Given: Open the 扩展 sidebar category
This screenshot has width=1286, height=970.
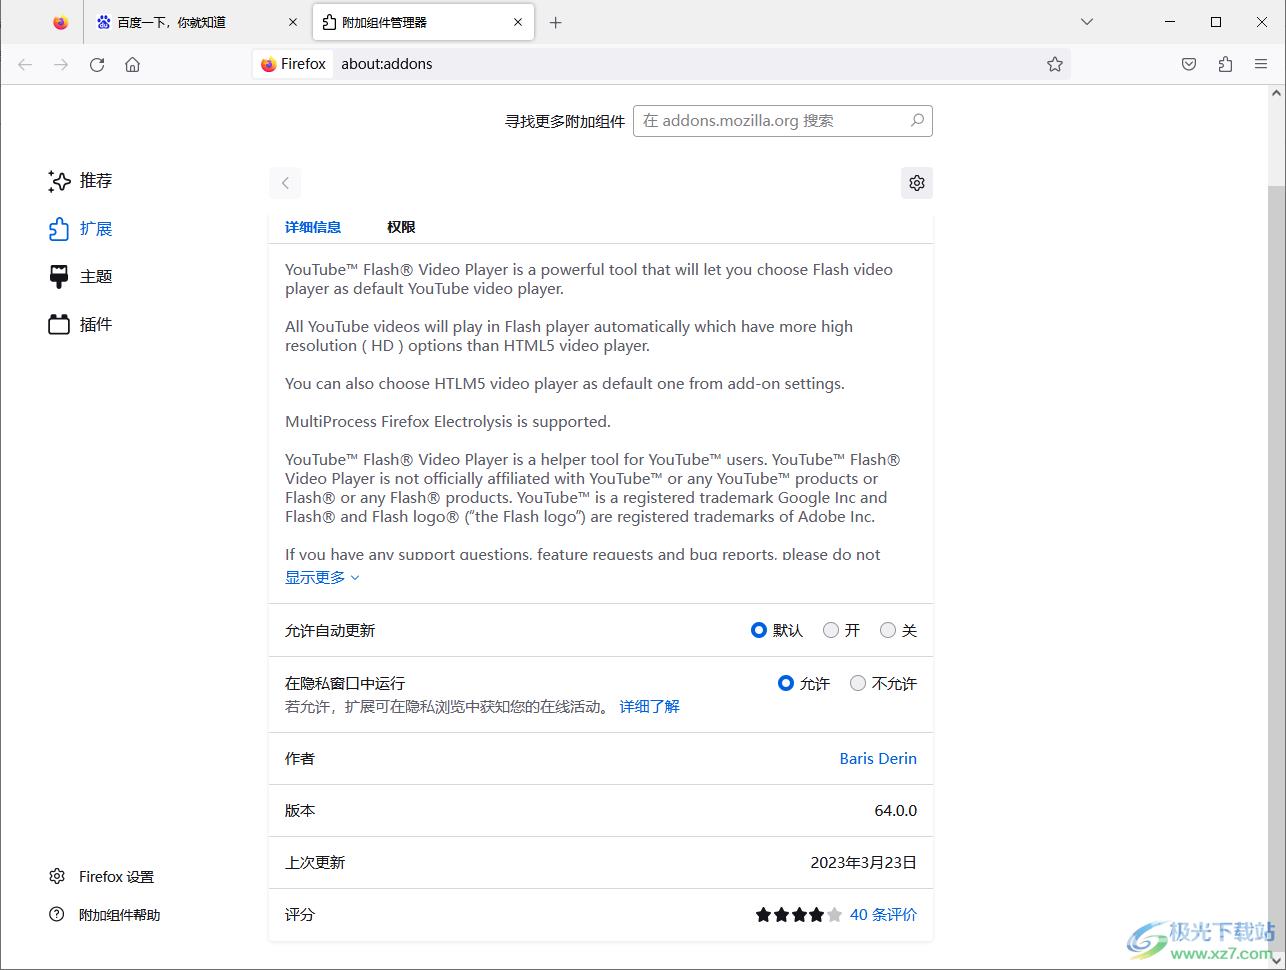Looking at the screenshot, I should tap(81, 229).
